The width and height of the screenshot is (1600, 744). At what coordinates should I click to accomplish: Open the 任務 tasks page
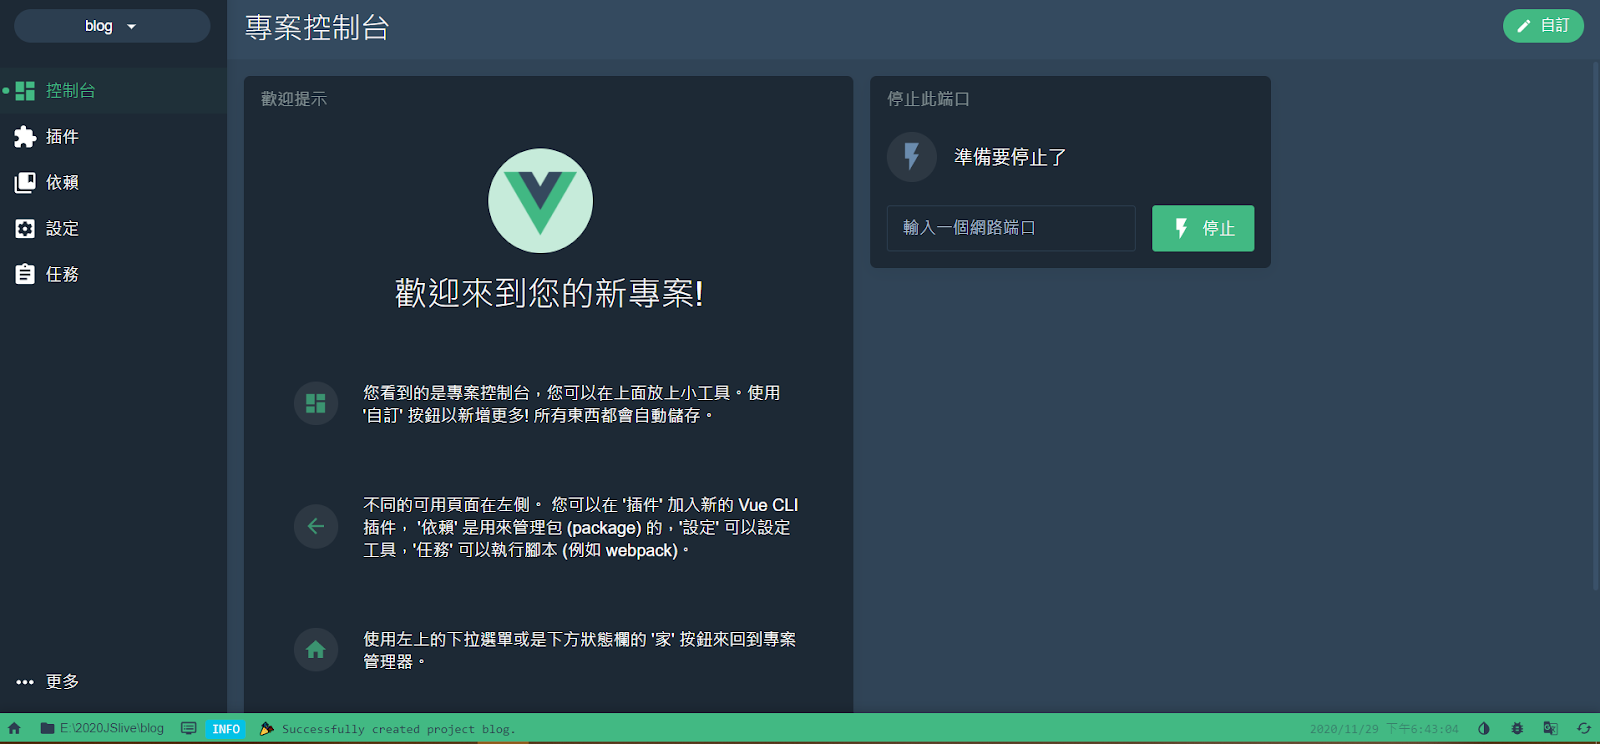tap(113, 274)
